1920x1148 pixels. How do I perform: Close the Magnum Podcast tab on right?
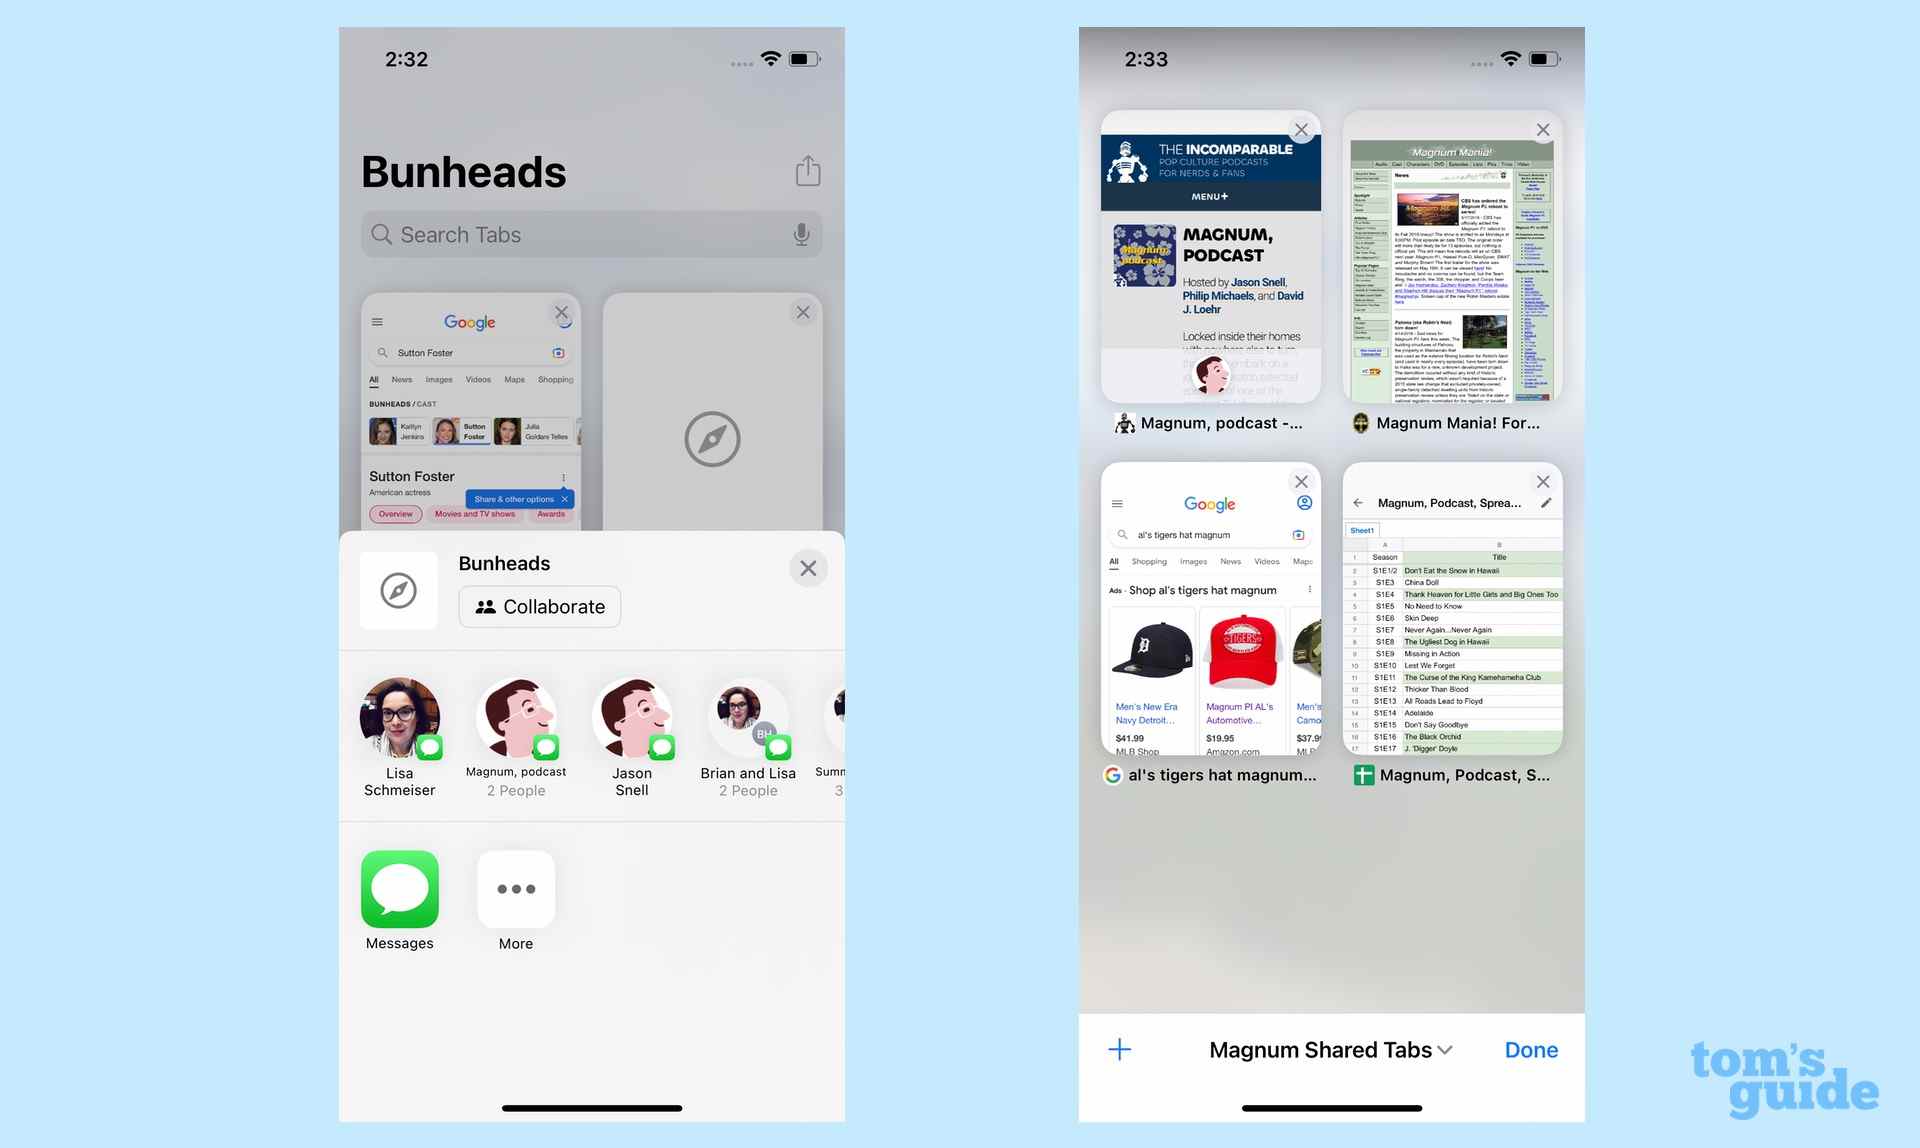click(1302, 128)
